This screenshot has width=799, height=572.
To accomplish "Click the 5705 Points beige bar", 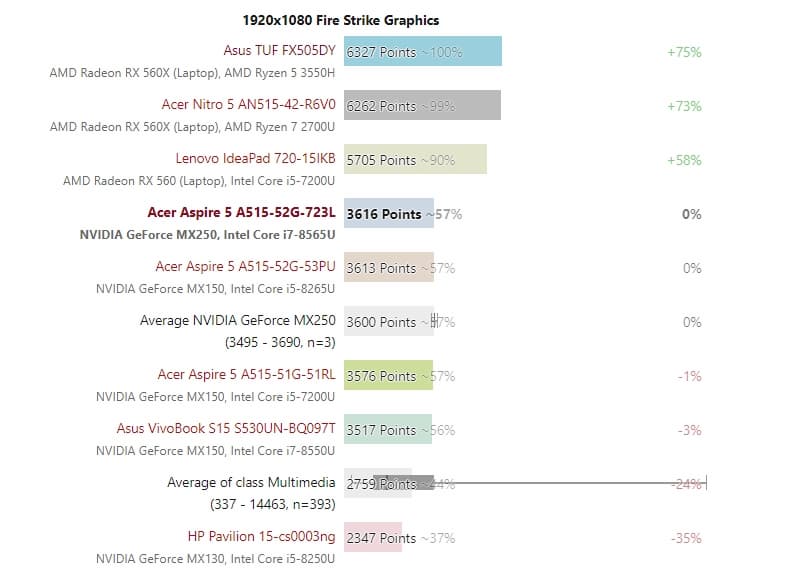I will coord(414,159).
